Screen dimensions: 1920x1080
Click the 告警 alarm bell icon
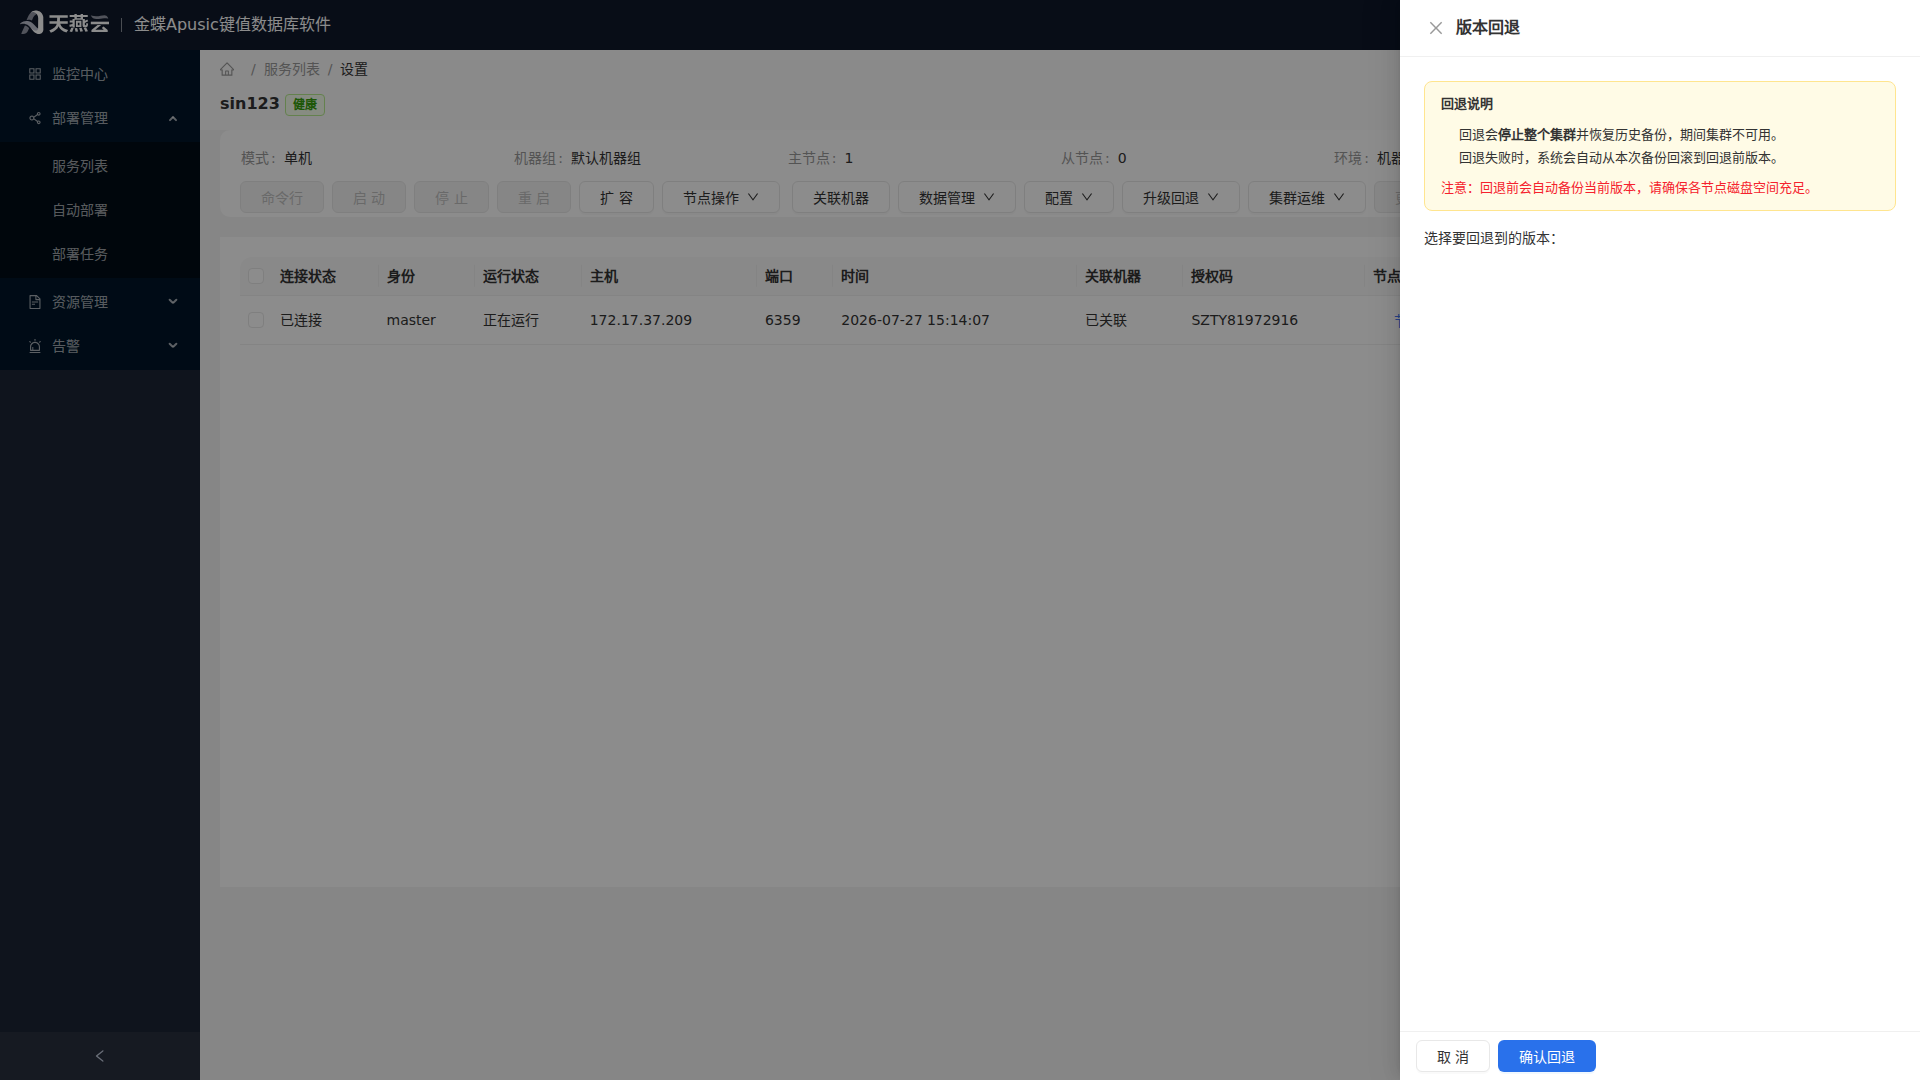coord(35,346)
